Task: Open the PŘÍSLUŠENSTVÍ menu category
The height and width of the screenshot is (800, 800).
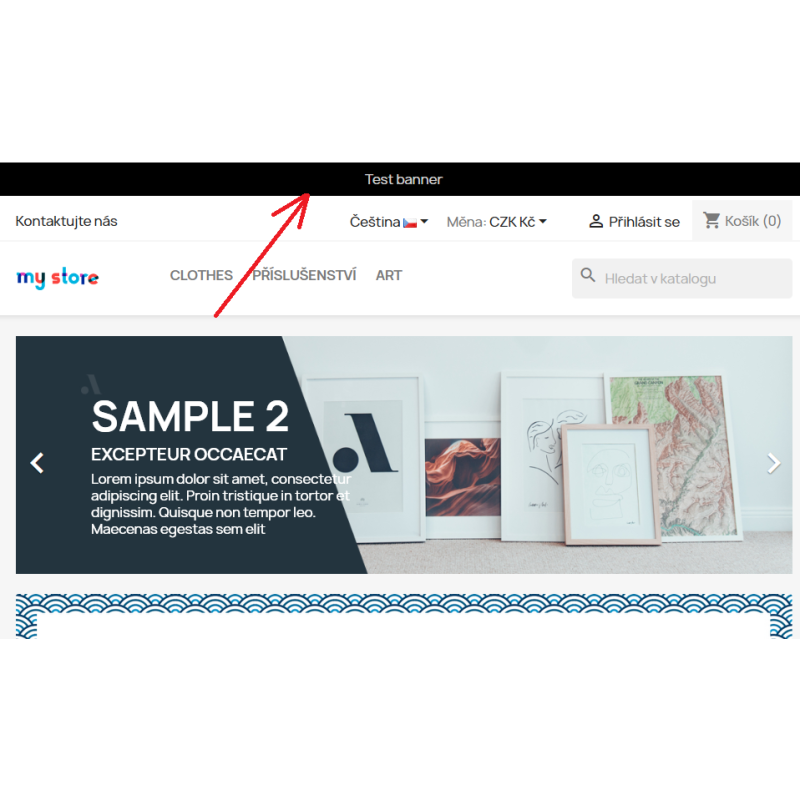Action: 304,275
